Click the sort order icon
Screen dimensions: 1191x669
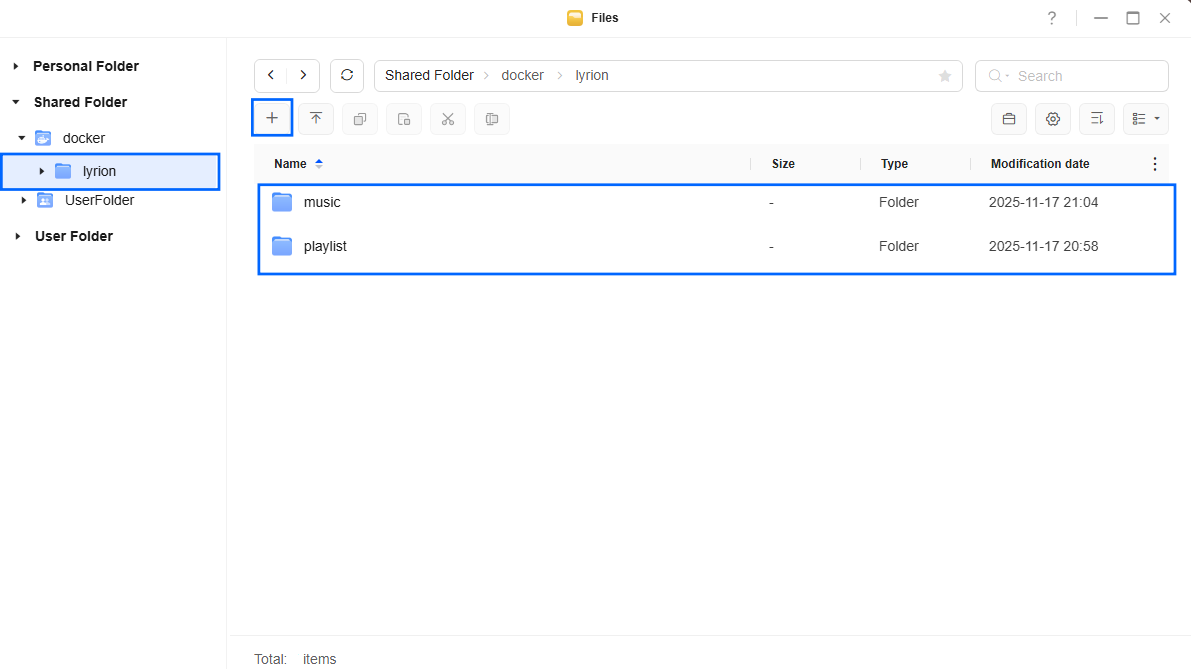pos(1097,119)
